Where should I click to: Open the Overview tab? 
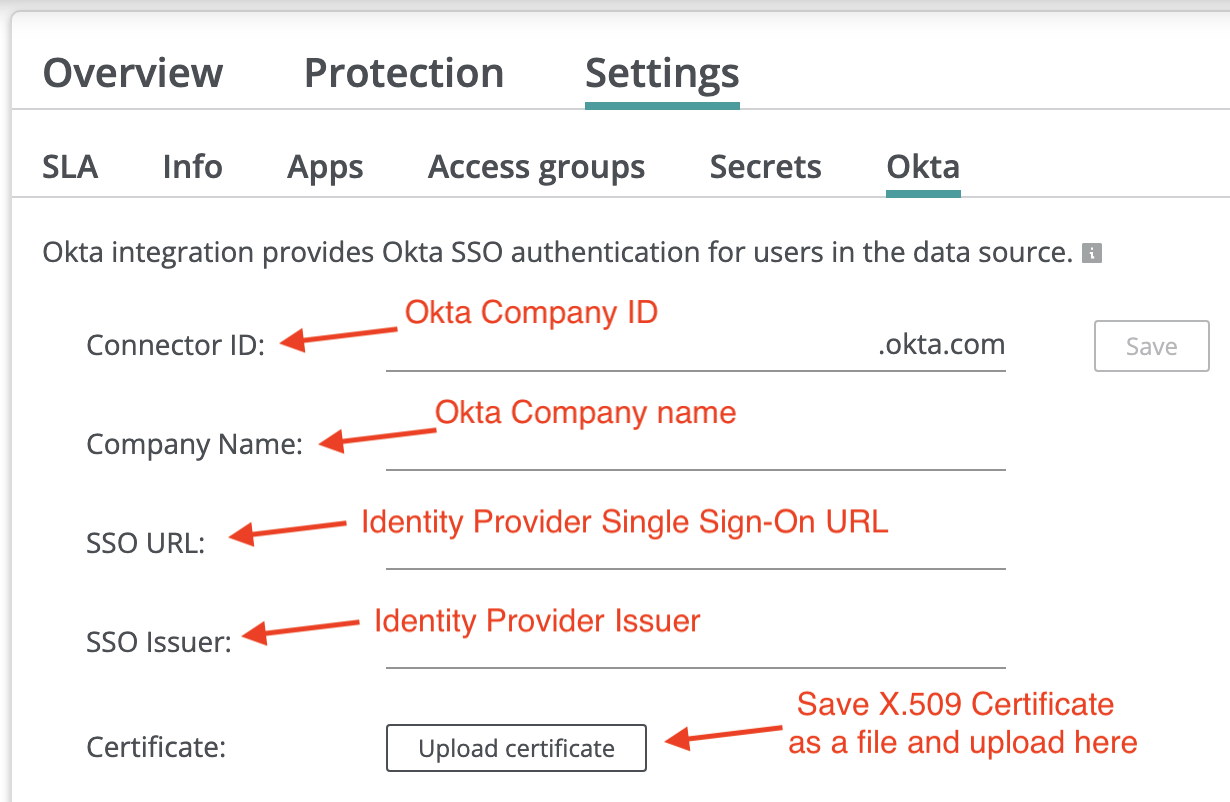point(133,74)
